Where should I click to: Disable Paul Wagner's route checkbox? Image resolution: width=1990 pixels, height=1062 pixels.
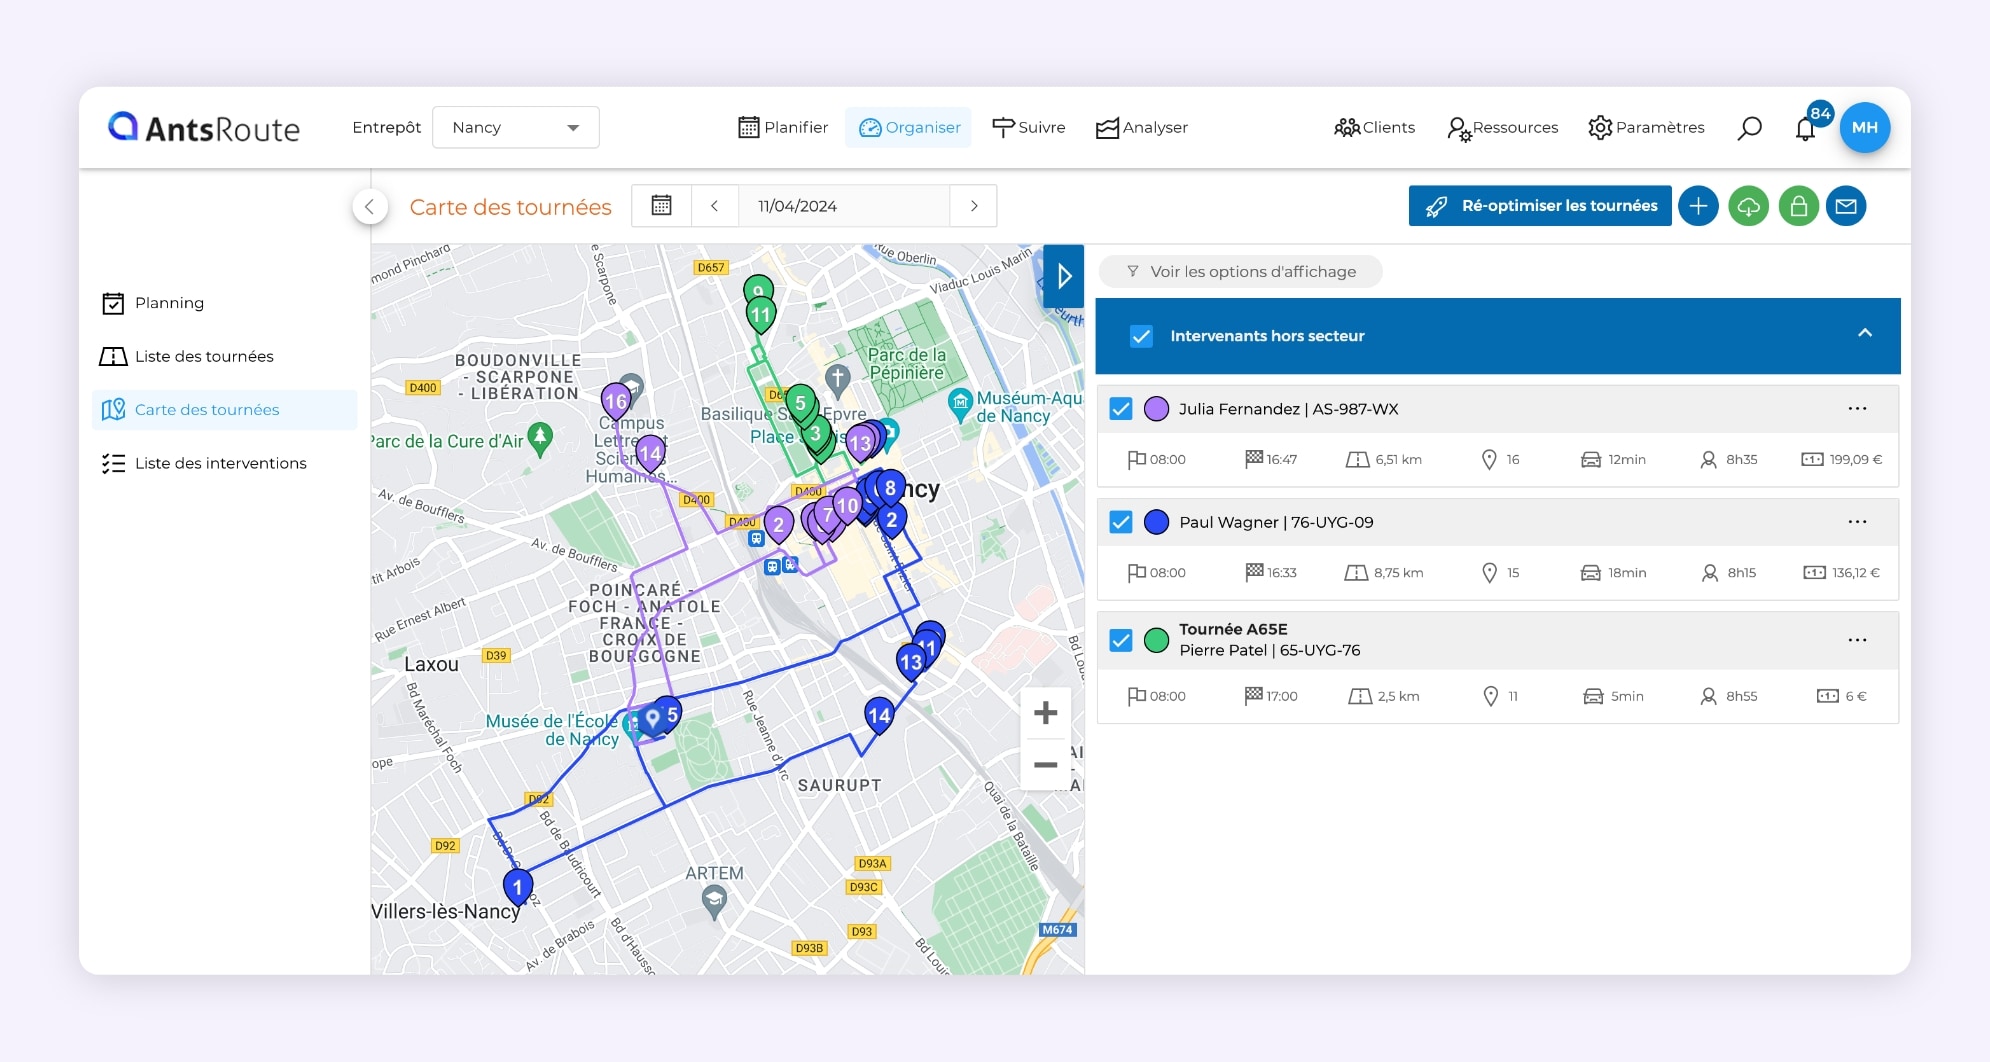click(x=1120, y=521)
